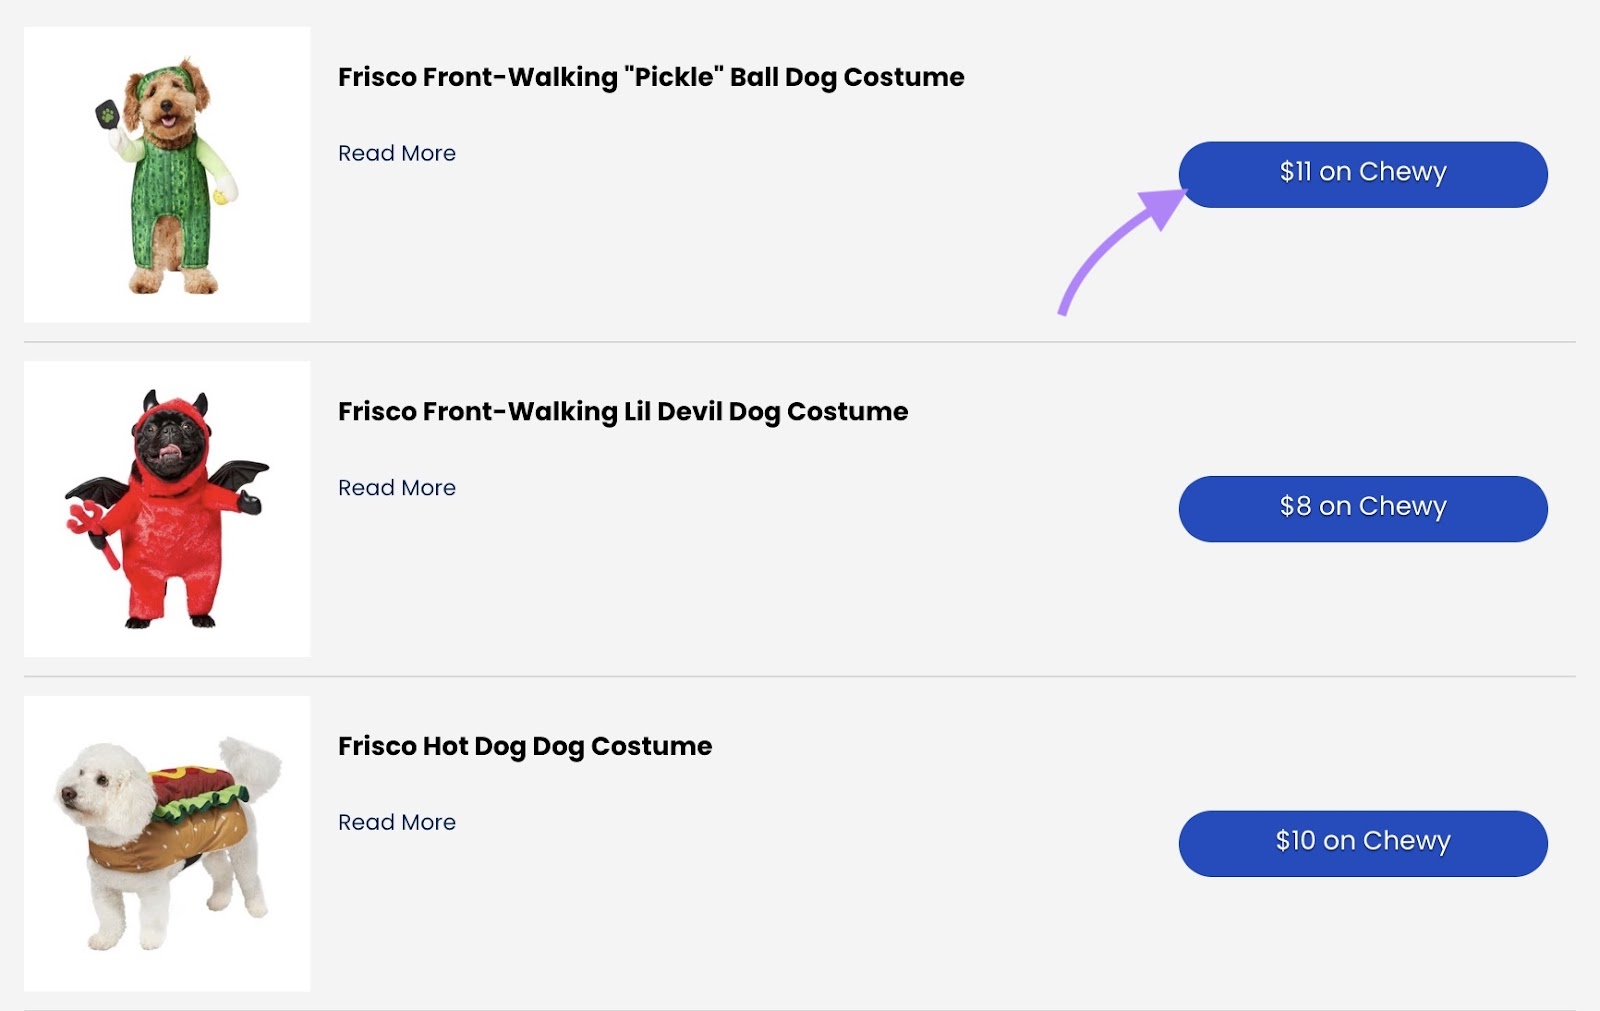Screen dimensions: 1600x1011
Task: Open Read More under the Hot Dog costume
Action: click(397, 822)
